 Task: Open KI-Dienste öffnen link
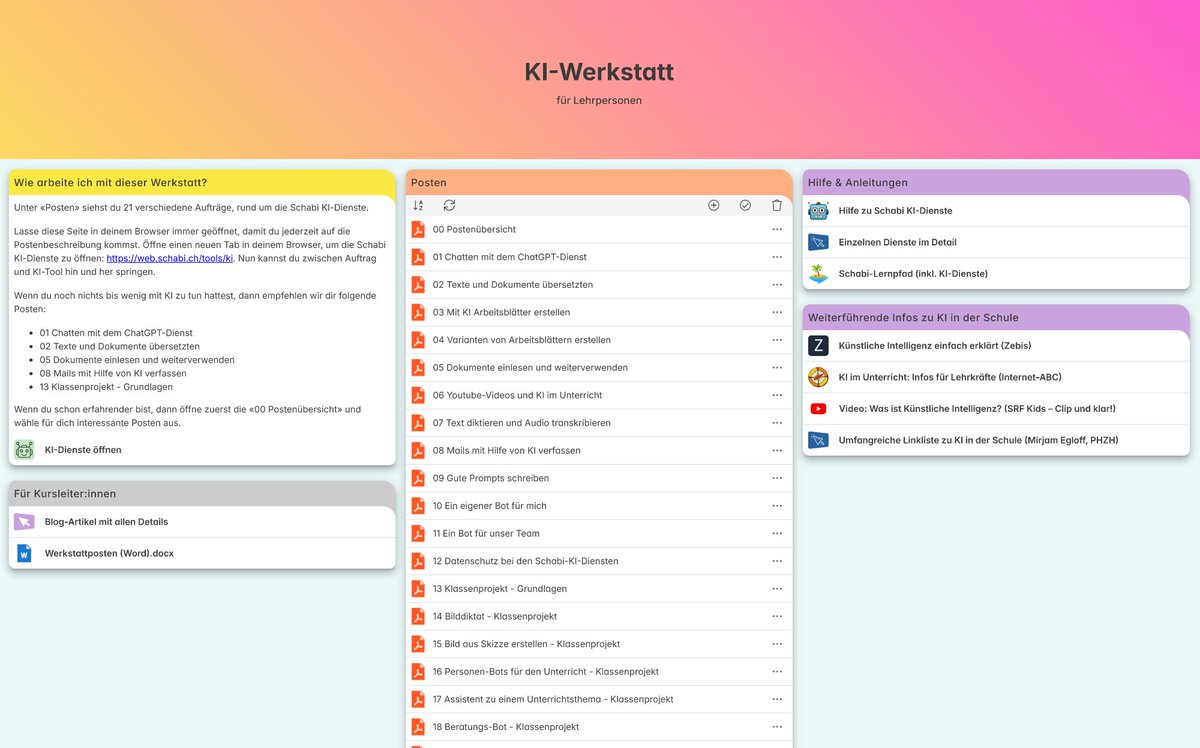83,450
